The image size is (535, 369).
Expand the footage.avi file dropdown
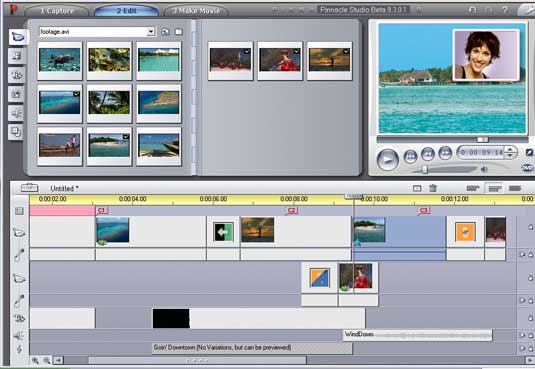(x=150, y=32)
